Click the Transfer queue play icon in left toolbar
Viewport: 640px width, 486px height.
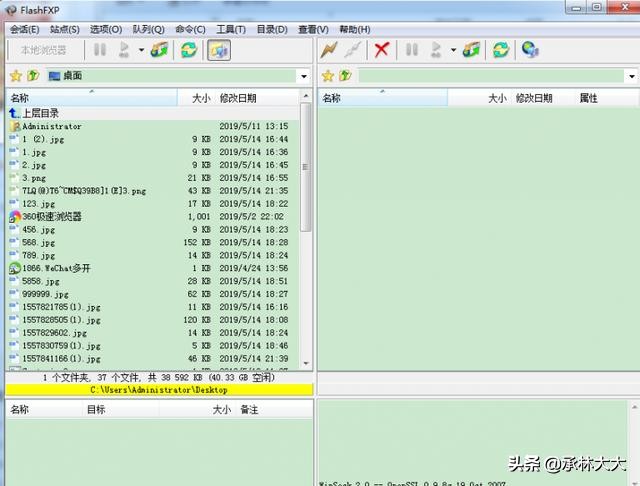[124, 50]
